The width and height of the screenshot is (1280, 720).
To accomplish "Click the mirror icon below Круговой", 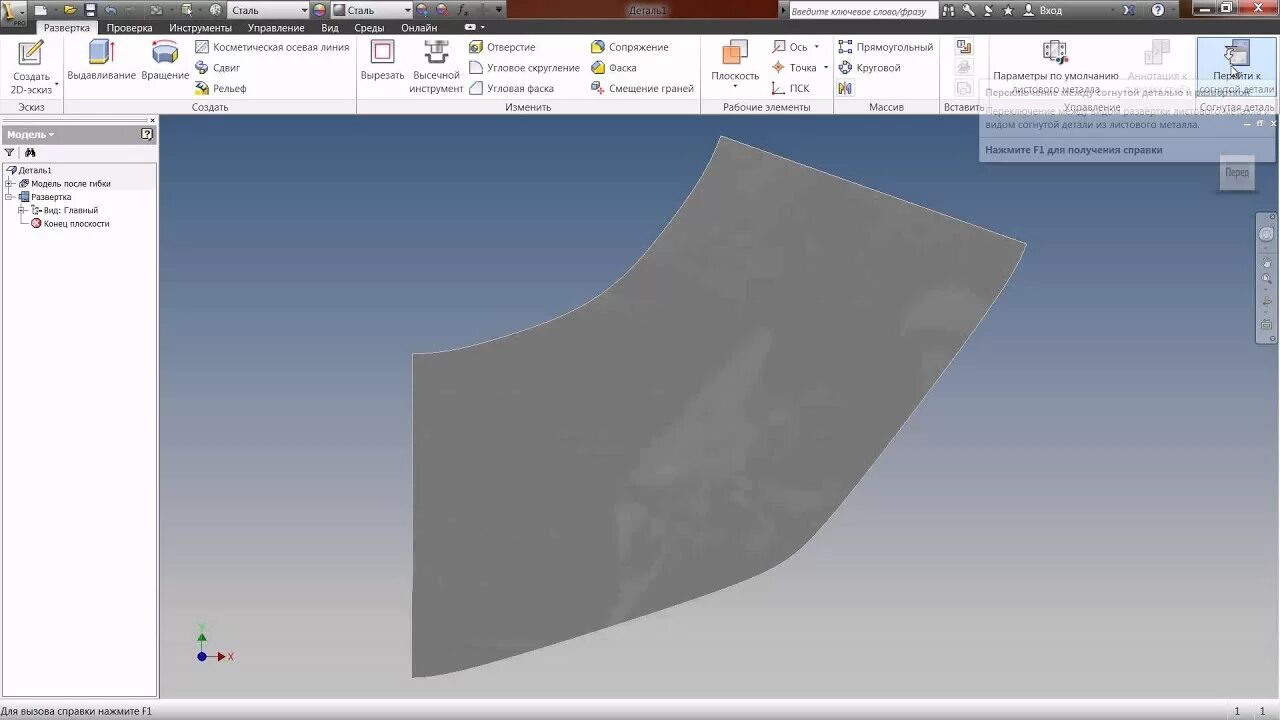I will 846,88.
